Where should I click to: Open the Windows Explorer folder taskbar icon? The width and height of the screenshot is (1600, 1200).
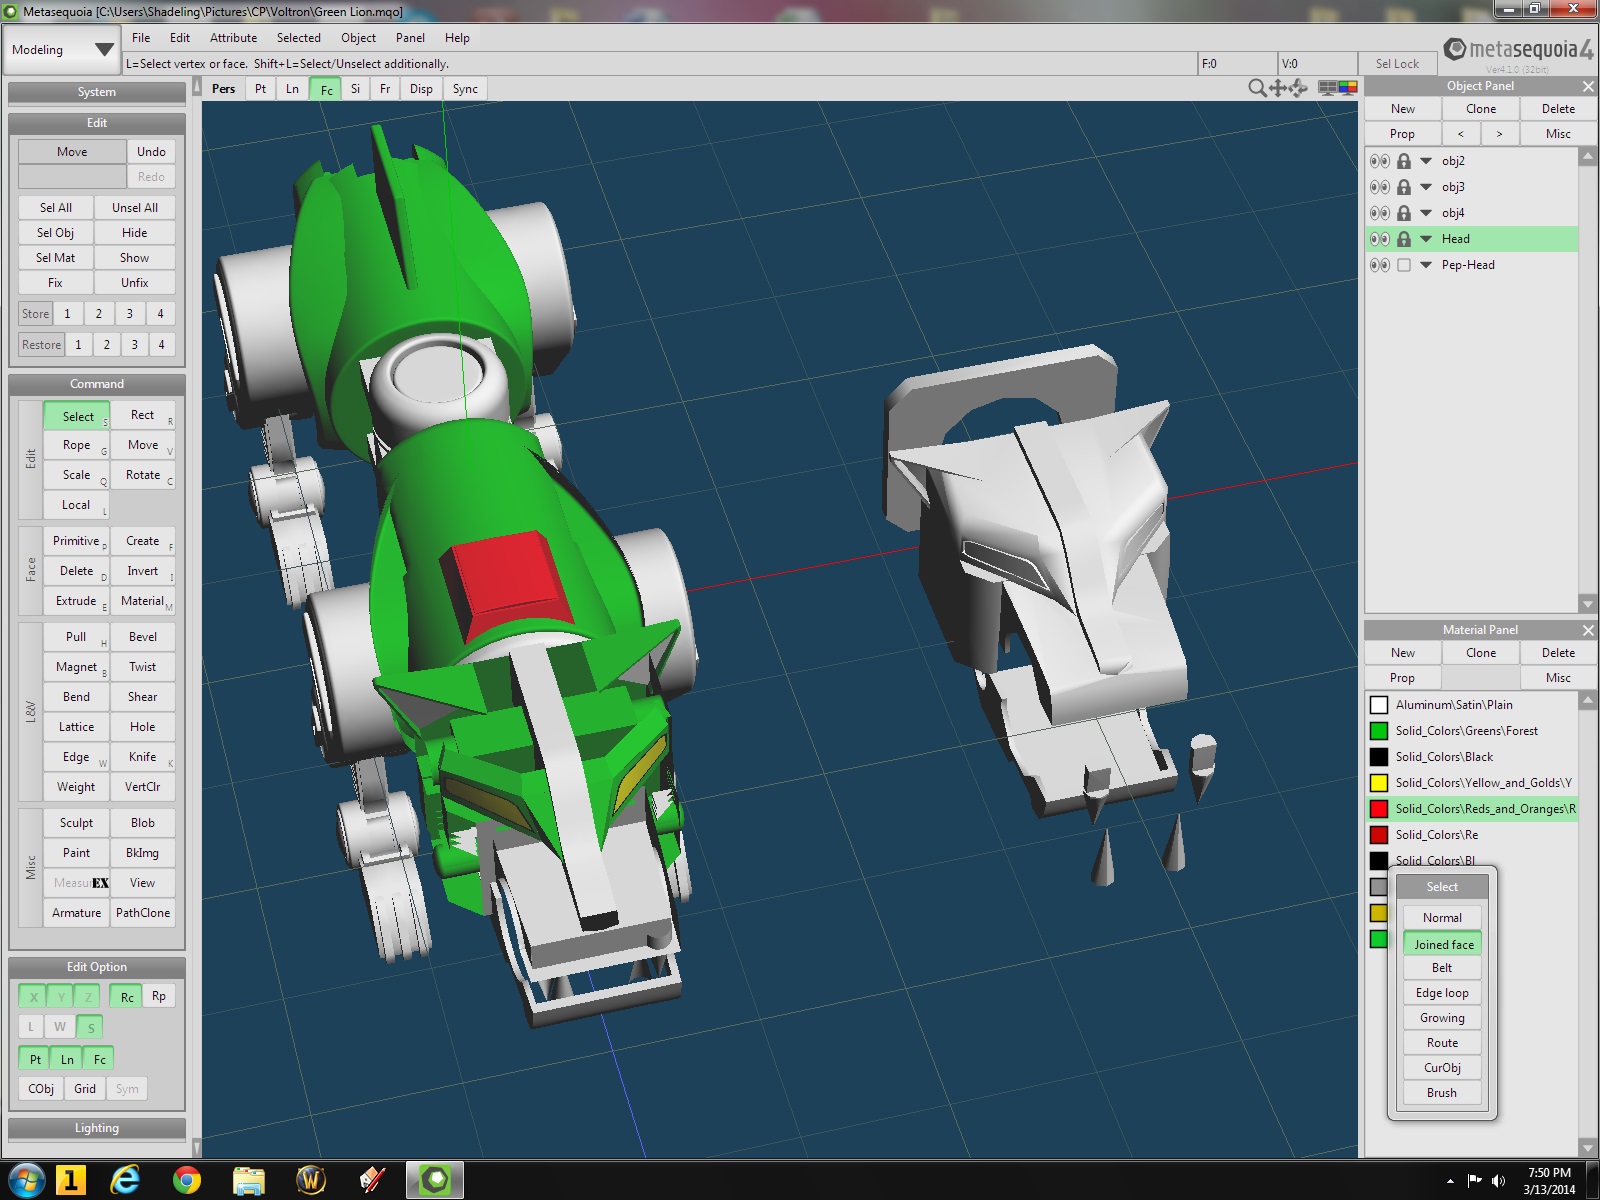[x=248, y=1181]
